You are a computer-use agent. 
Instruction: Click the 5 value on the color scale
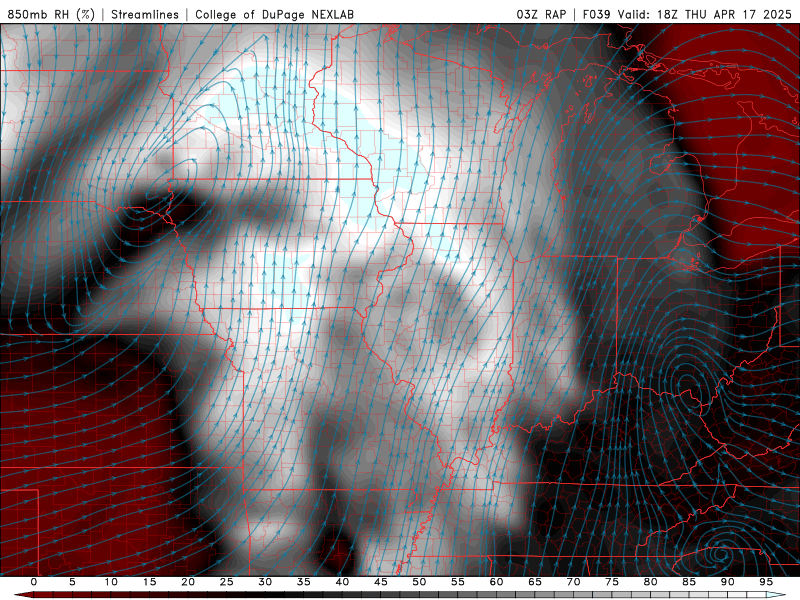pos(72,582)
